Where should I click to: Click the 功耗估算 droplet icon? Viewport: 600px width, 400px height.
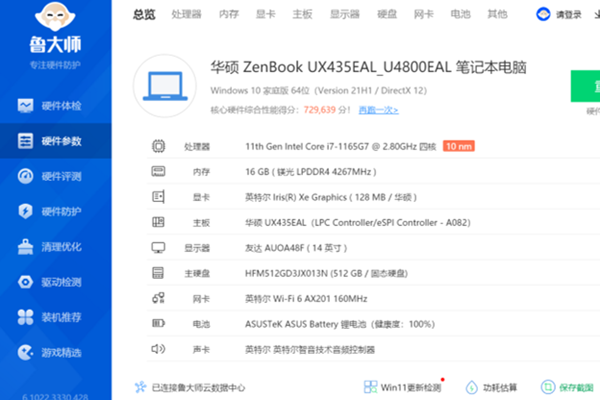(471, 387)
